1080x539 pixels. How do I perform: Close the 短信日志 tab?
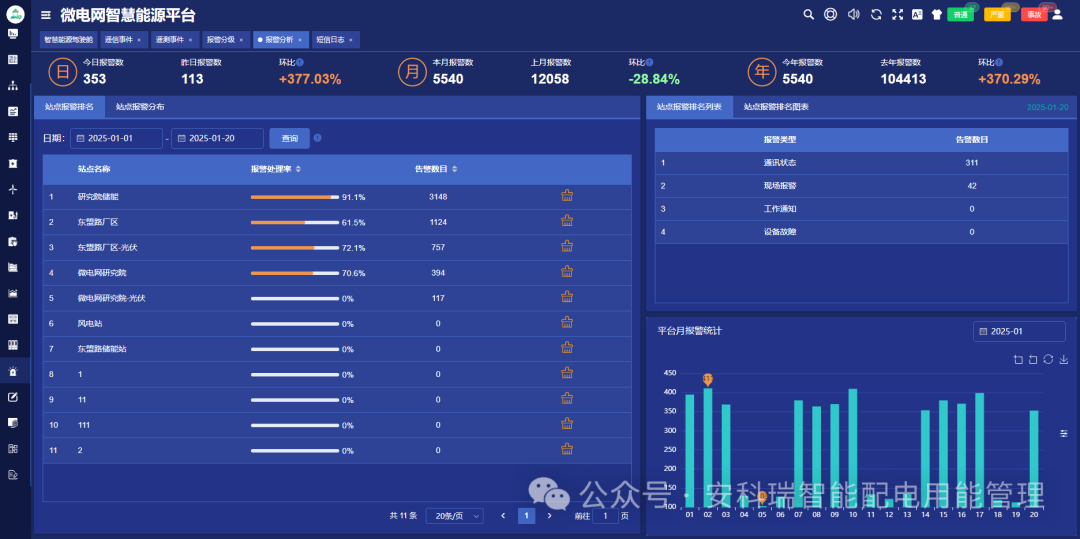(351, 40)
